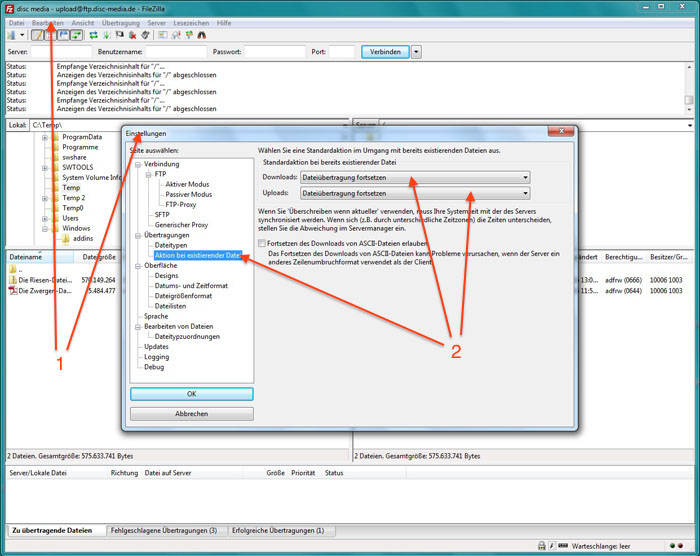Select Dateitypen in settings tree
The width and height of the screenshot is (700, 556).
click(171, 245)
